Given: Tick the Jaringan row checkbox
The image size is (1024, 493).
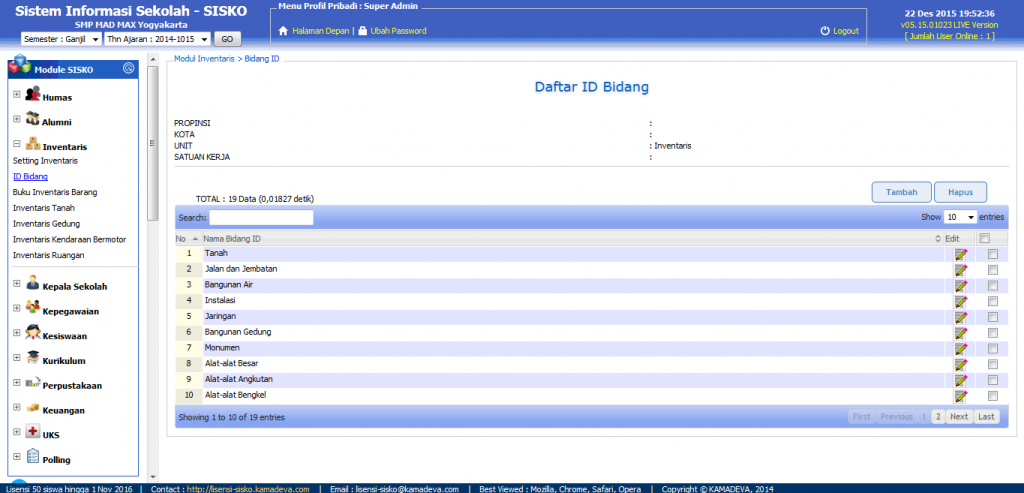Looking at the screenshot, I should coord(993,317).
